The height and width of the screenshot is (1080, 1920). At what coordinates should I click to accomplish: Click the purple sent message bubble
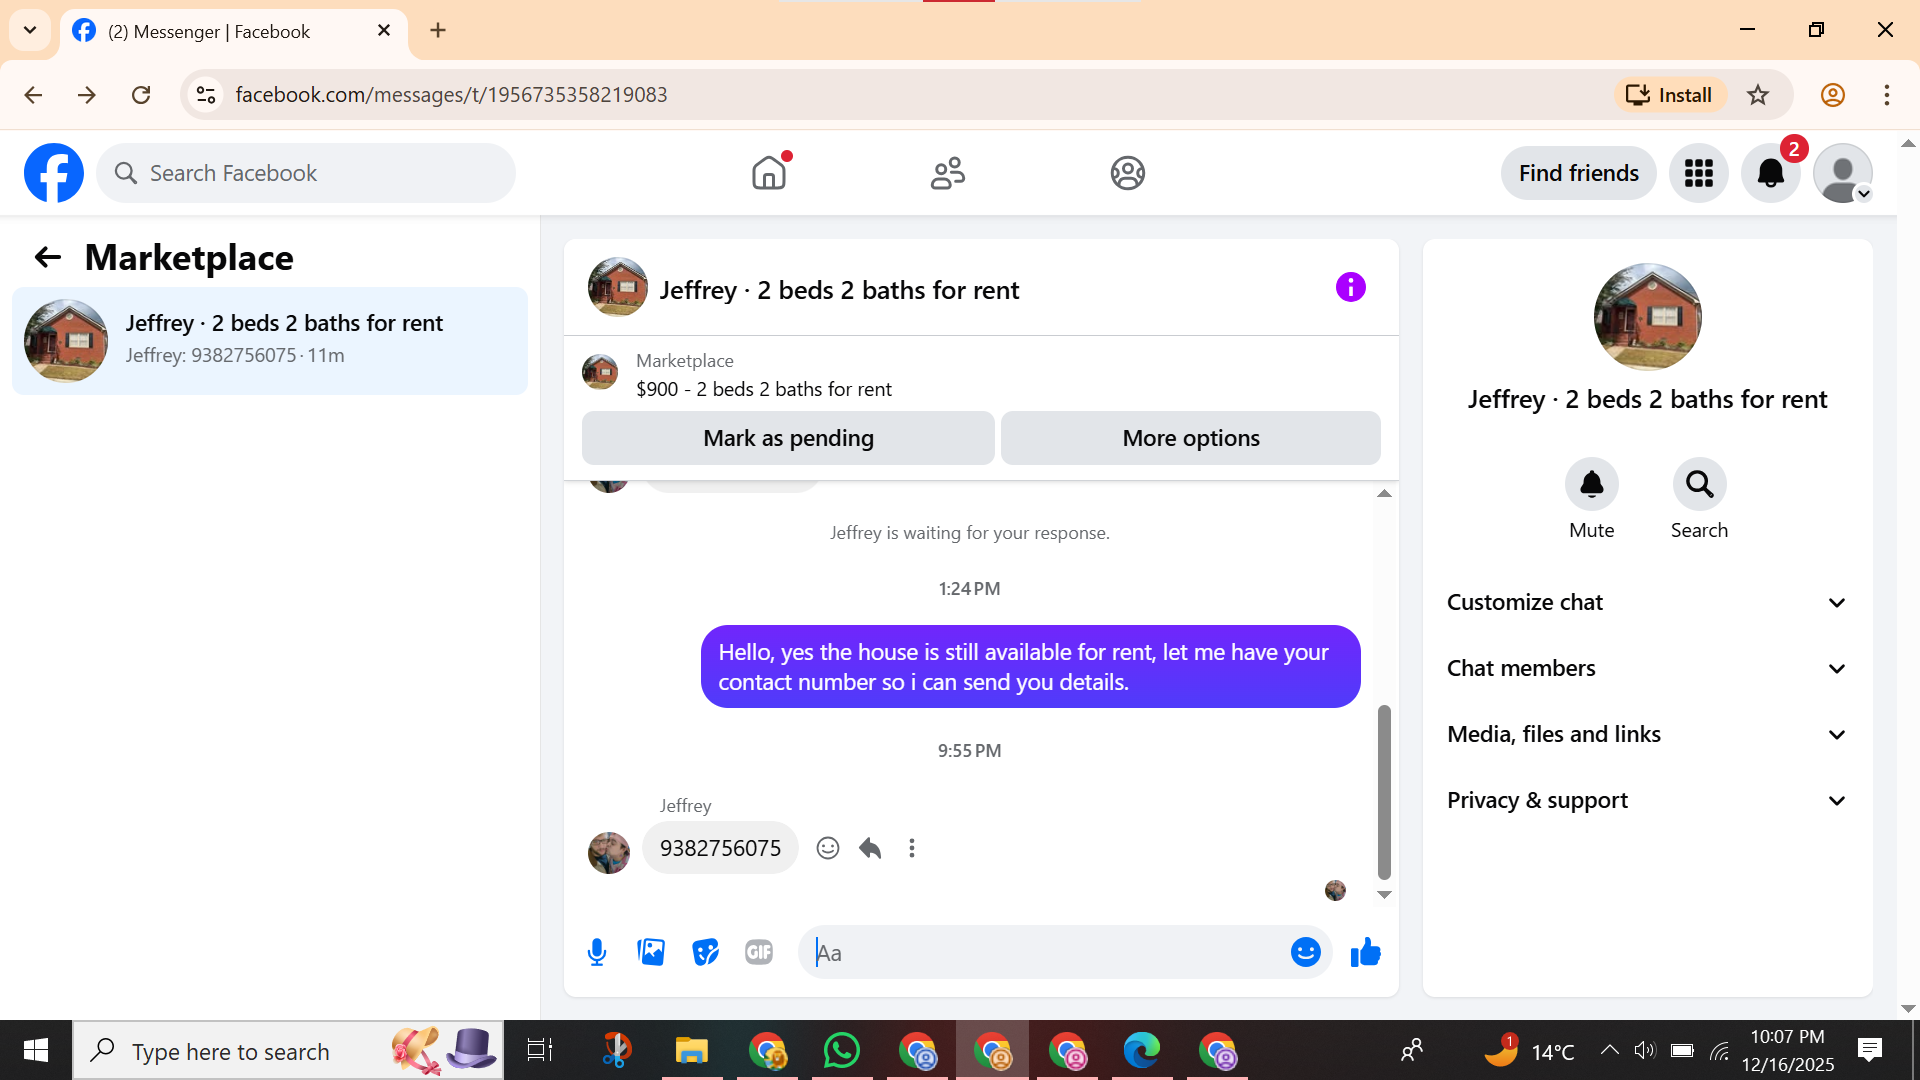click(1030, 667)
